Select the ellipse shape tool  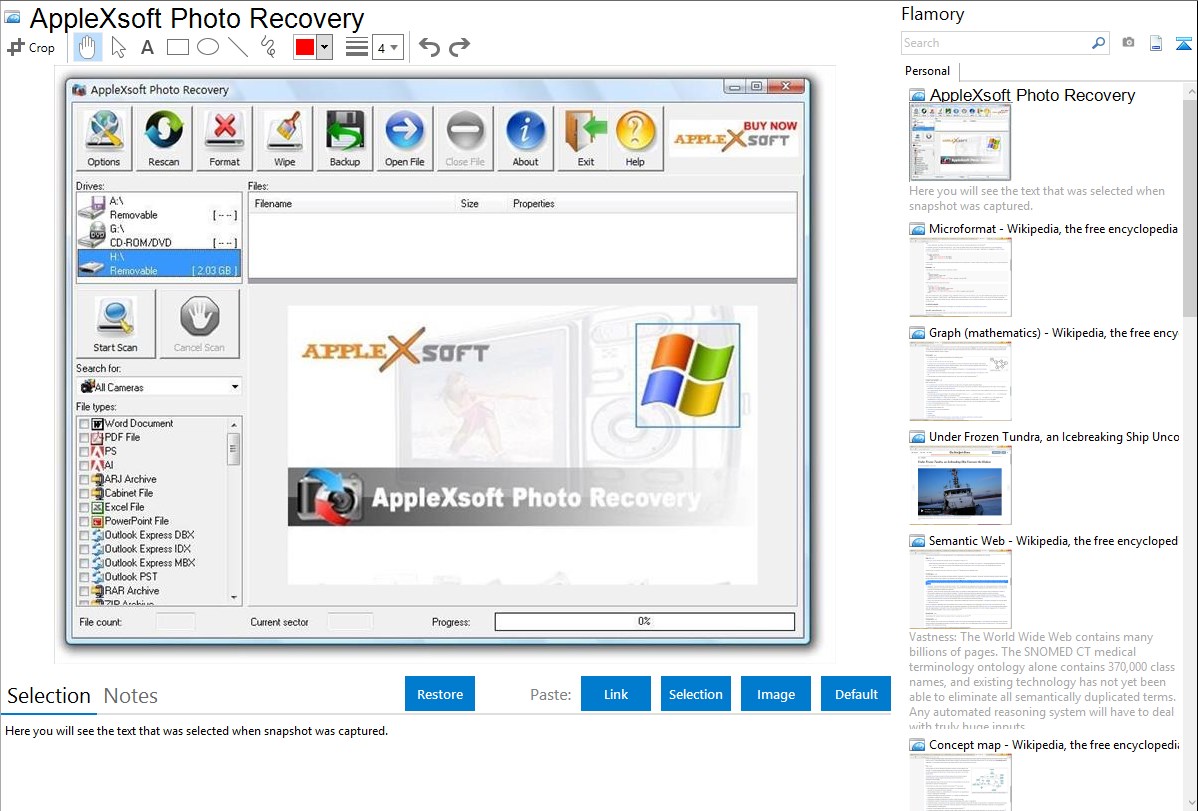208,47
